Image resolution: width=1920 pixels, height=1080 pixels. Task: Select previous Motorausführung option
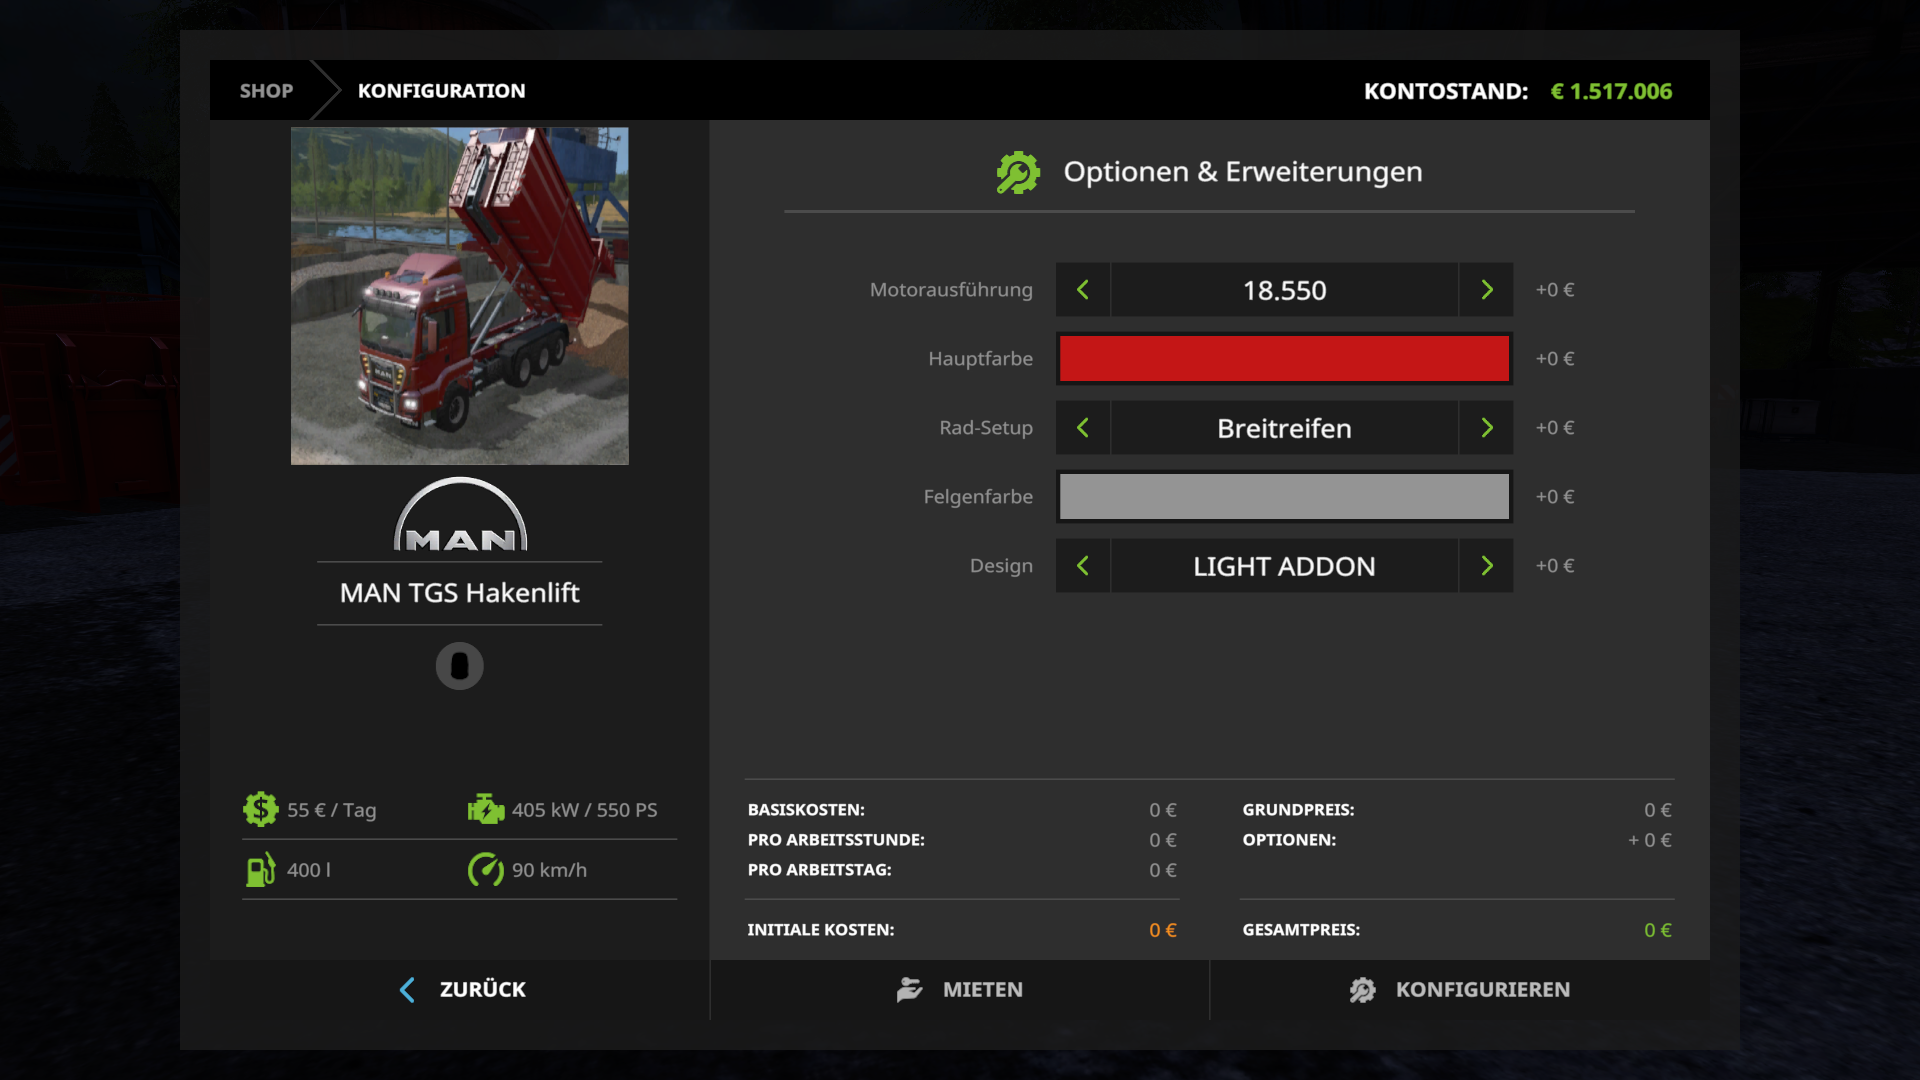pyautogui.click(x=1083, y=290)
